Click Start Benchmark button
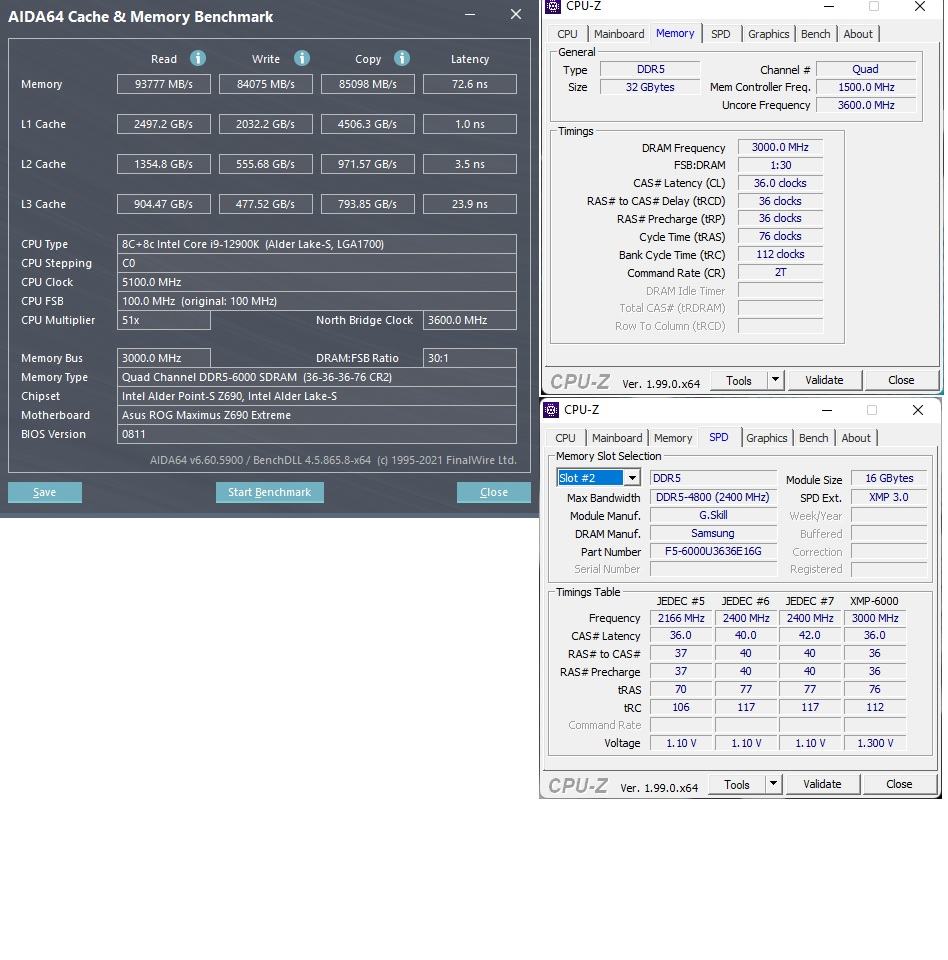Viewport: 948px width, 960px height. (269, 492)
